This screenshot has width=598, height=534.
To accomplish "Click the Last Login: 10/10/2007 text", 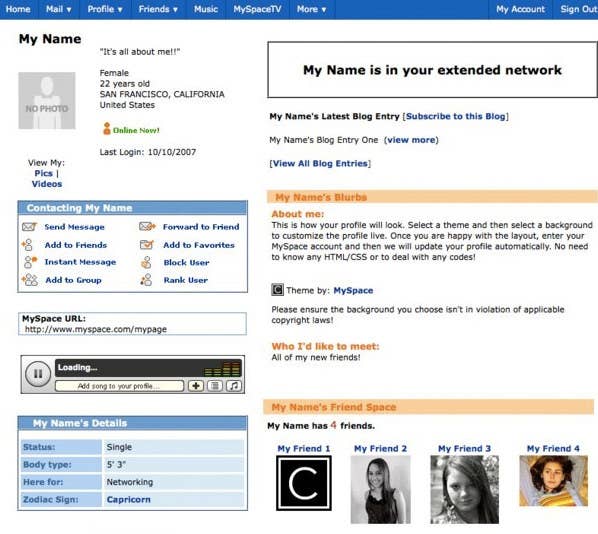I will [x=148, y=152].
